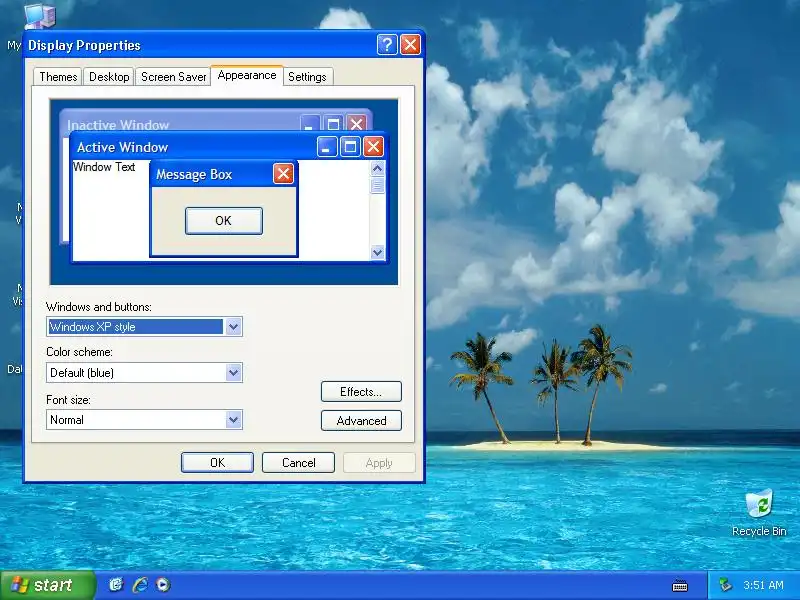Expand the Color scheme dropdown arrow

[233, 372]
